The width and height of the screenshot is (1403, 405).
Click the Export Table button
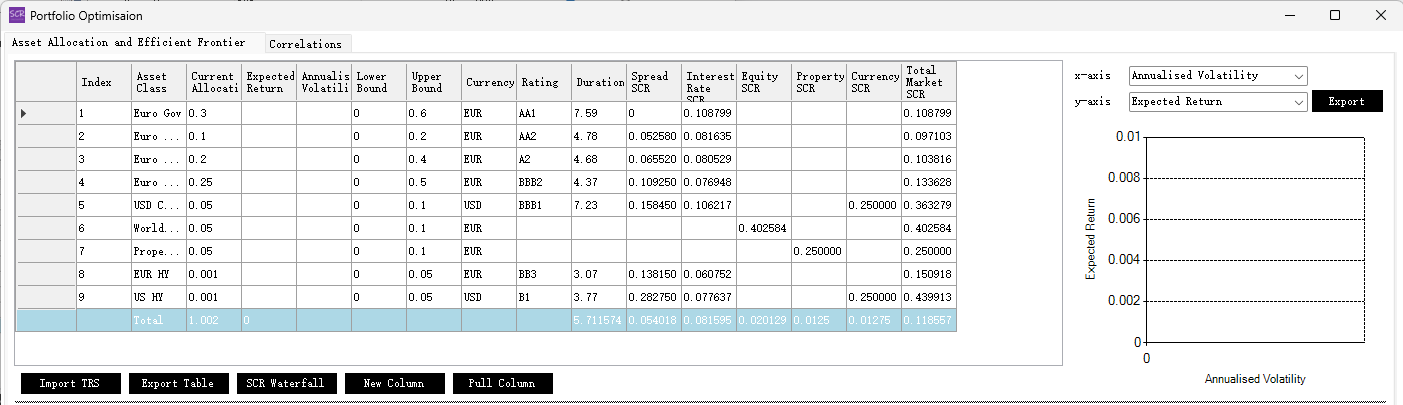[x=178, y=383]
